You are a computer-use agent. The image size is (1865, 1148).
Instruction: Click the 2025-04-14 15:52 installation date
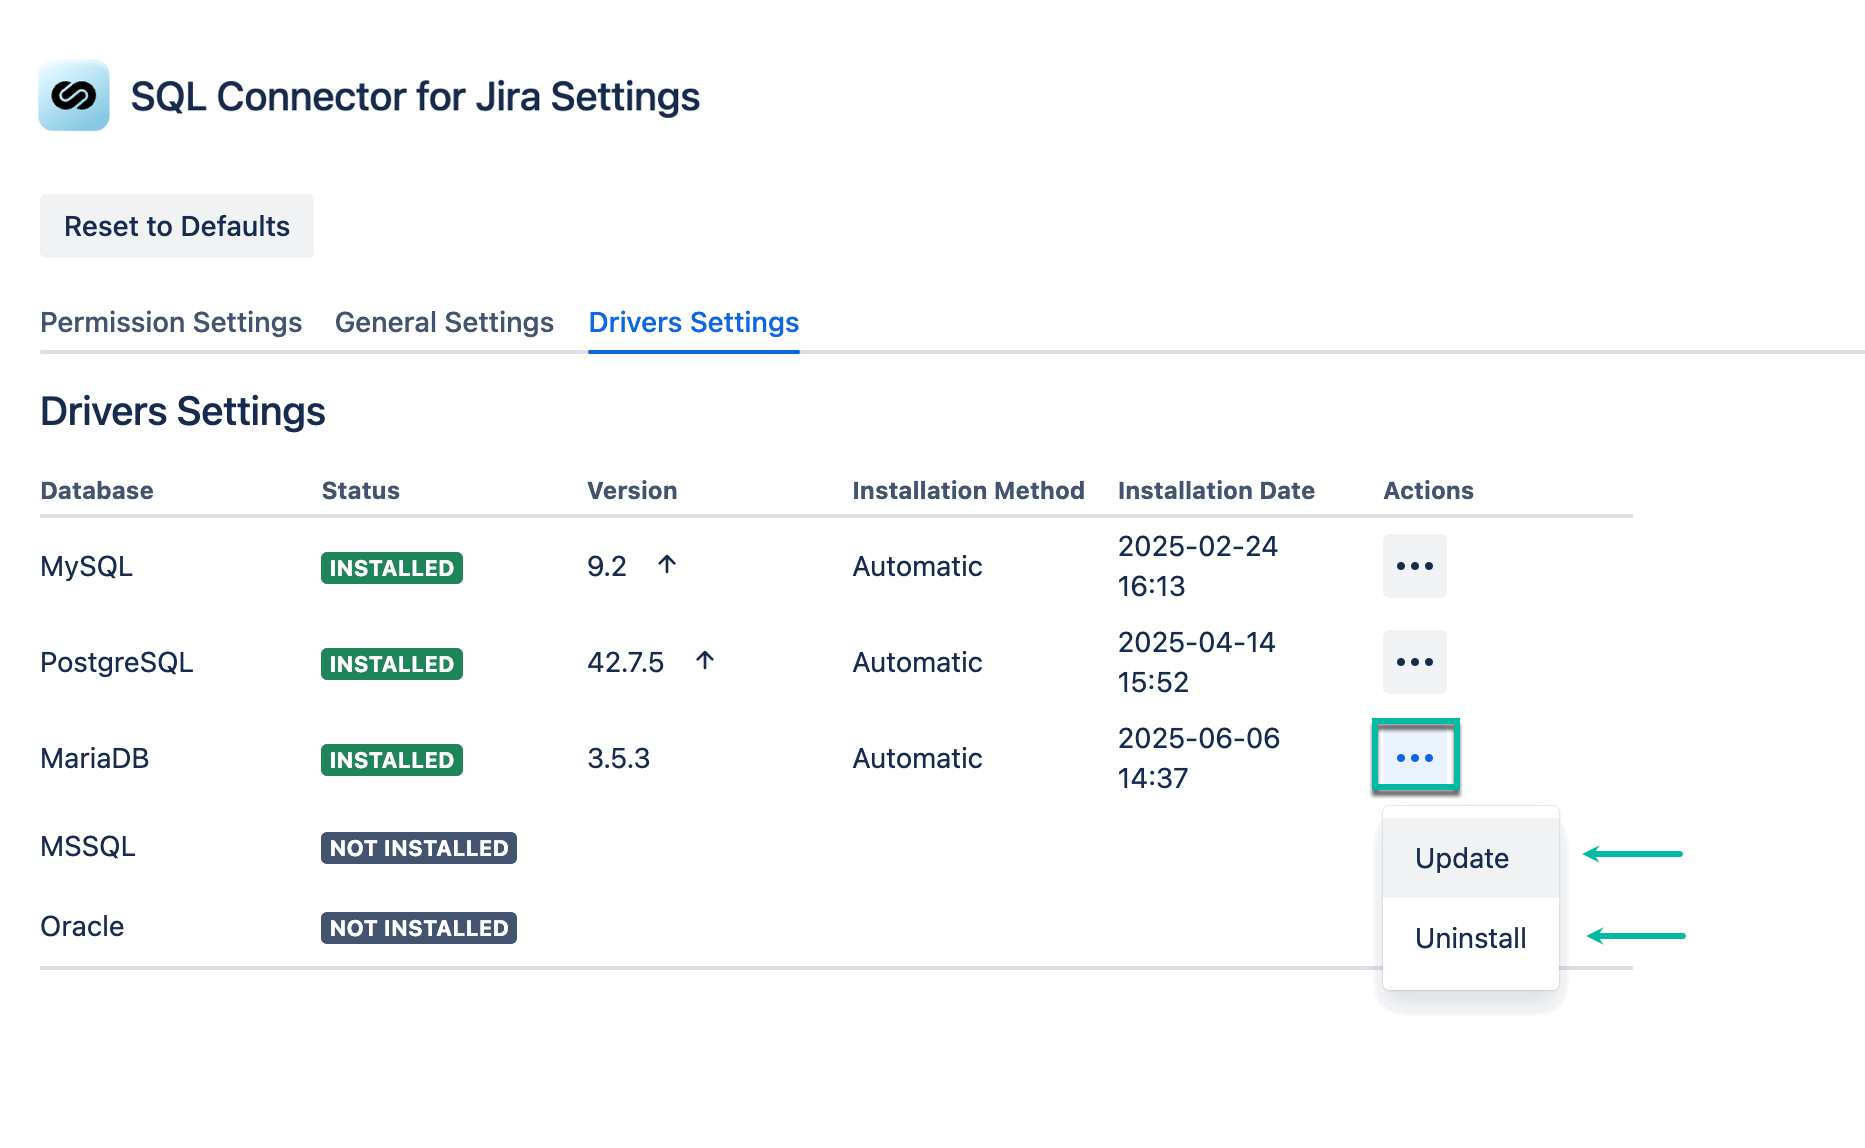pyautogui.click(x=1197, y=662)
